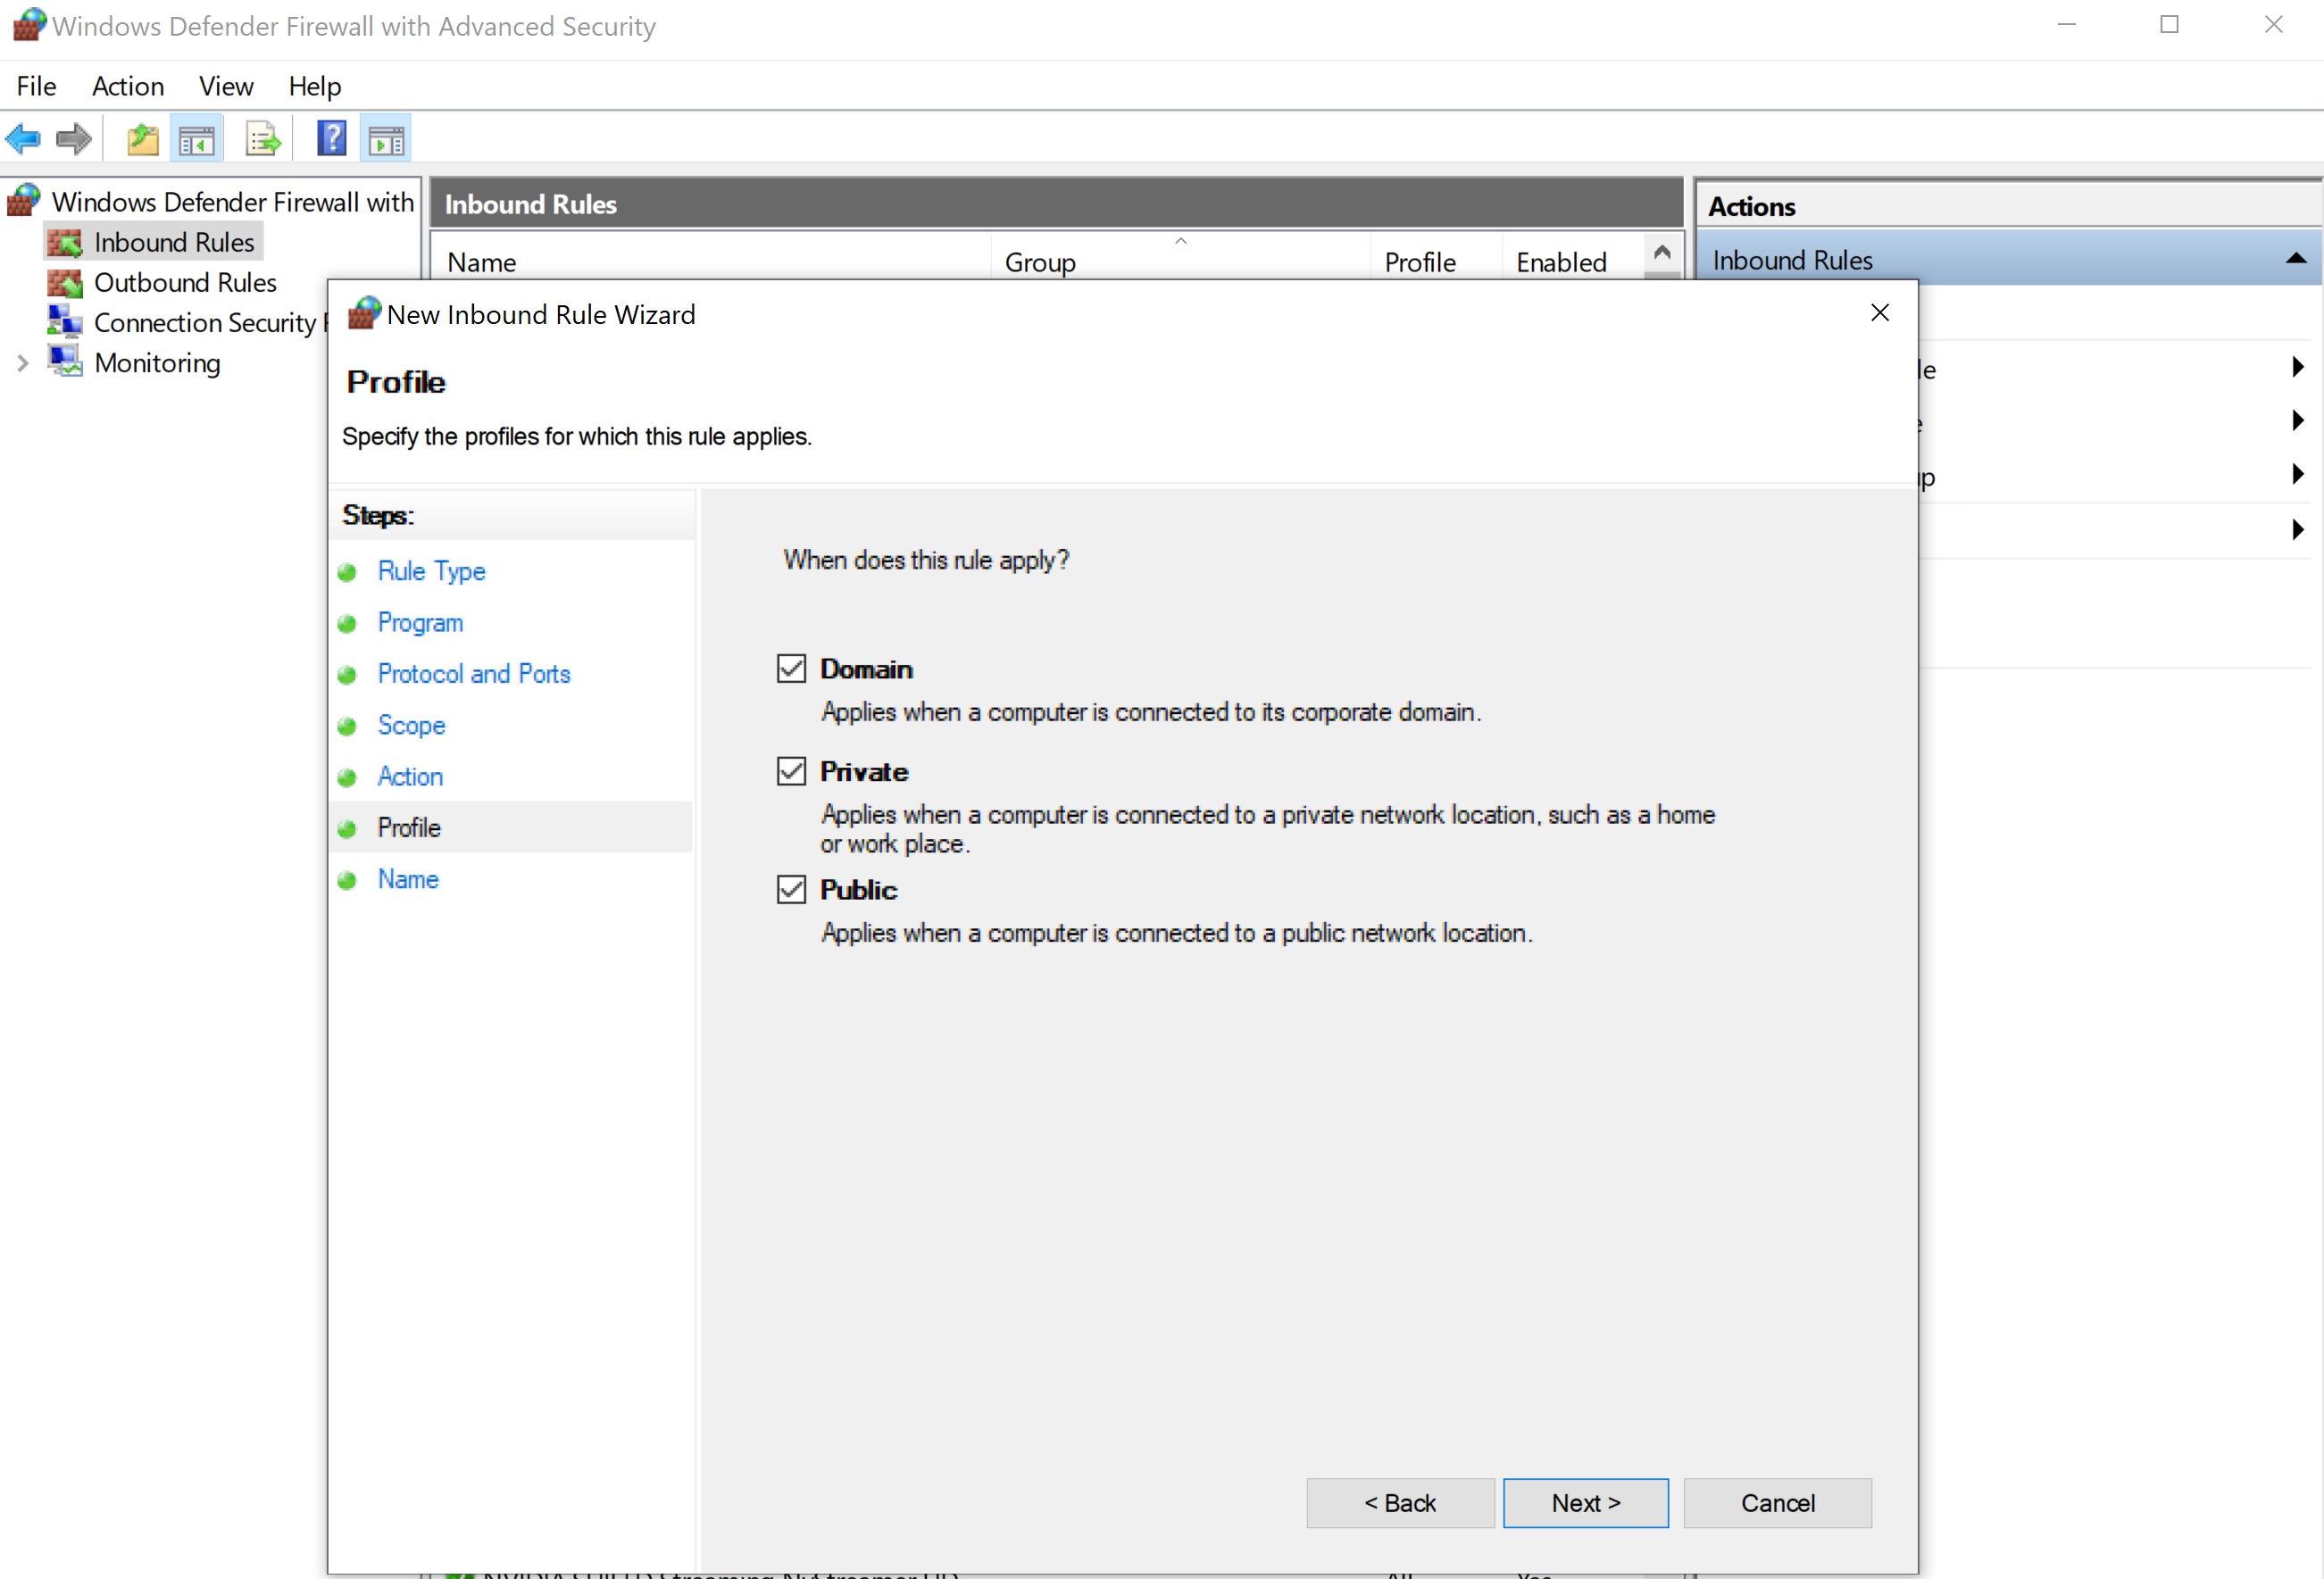The width and height of the screenshot is (2324, 1579).
Task: Go to the Program step
Action: point(420,622)
